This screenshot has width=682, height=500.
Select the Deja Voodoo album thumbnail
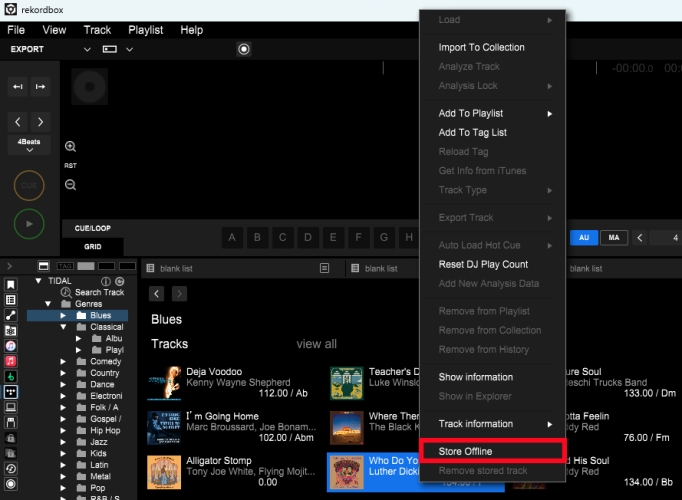tap(164, 383)
